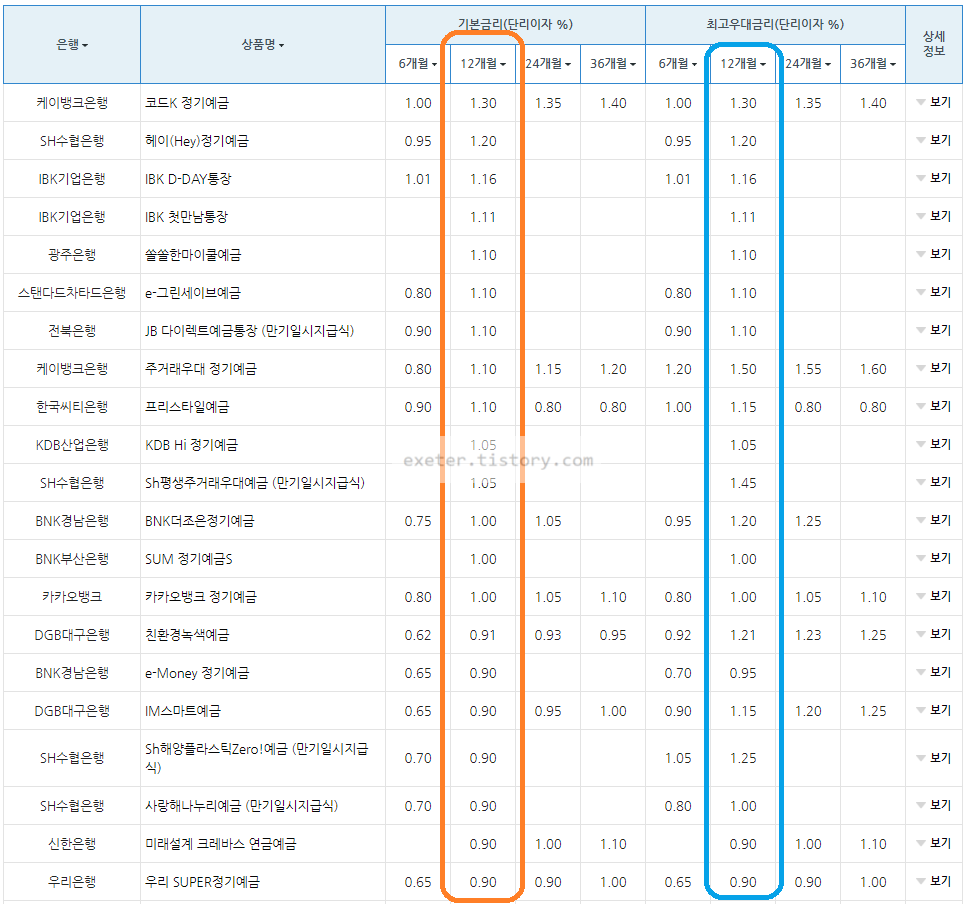Open 보기 for 친환경녹색예금

934,635
